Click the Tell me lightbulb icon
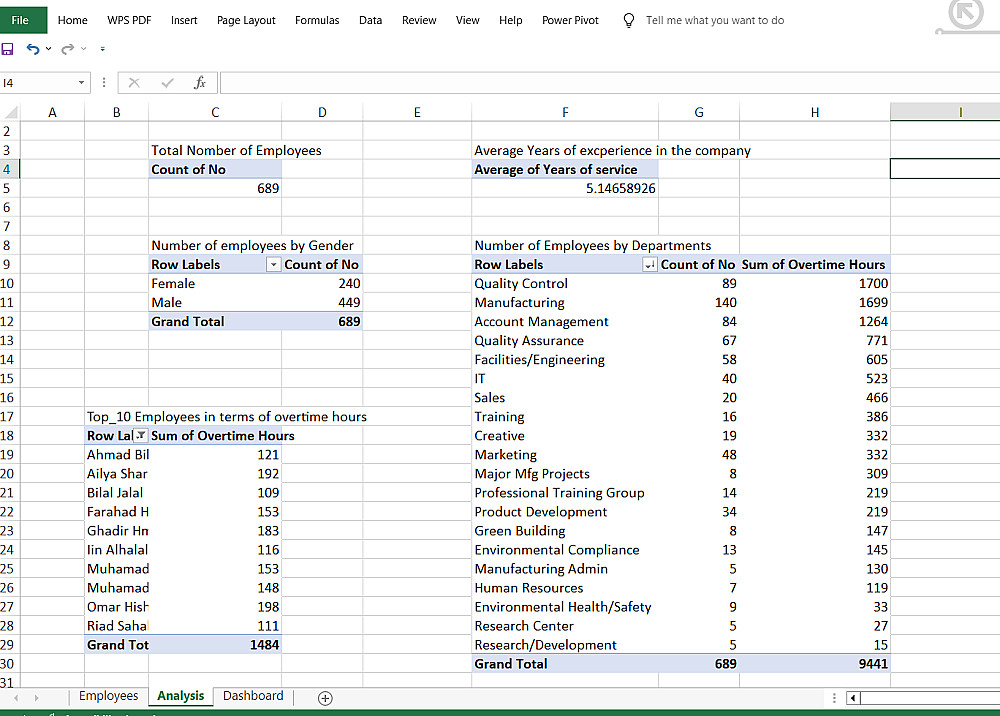Viewport: 1000px width, 716px height. click(x=628, y=20)
